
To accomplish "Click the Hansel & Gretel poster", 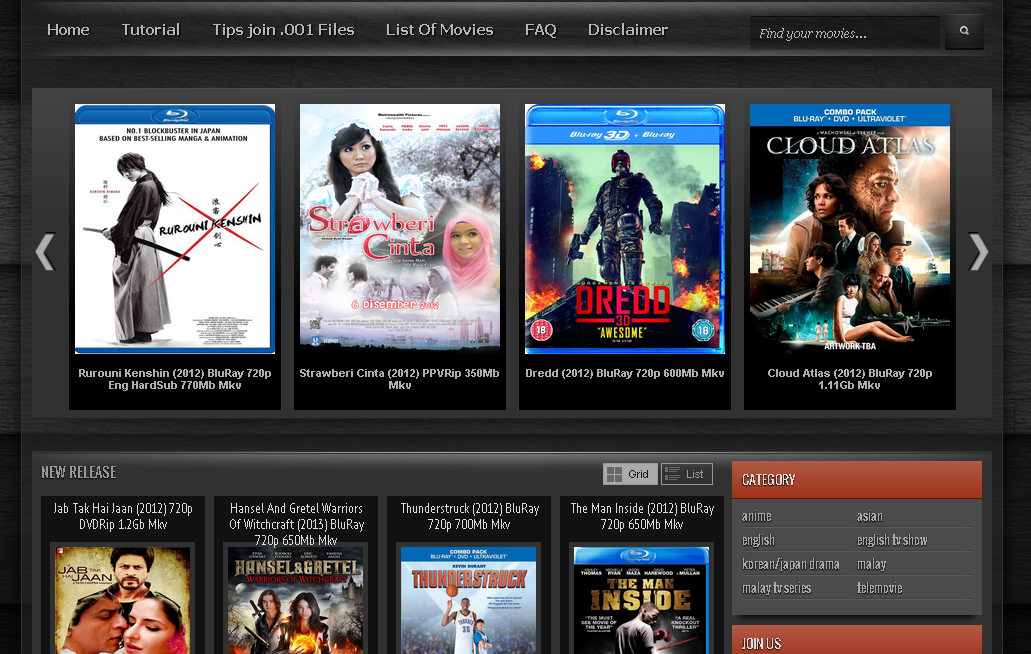I will coord(296,600).
